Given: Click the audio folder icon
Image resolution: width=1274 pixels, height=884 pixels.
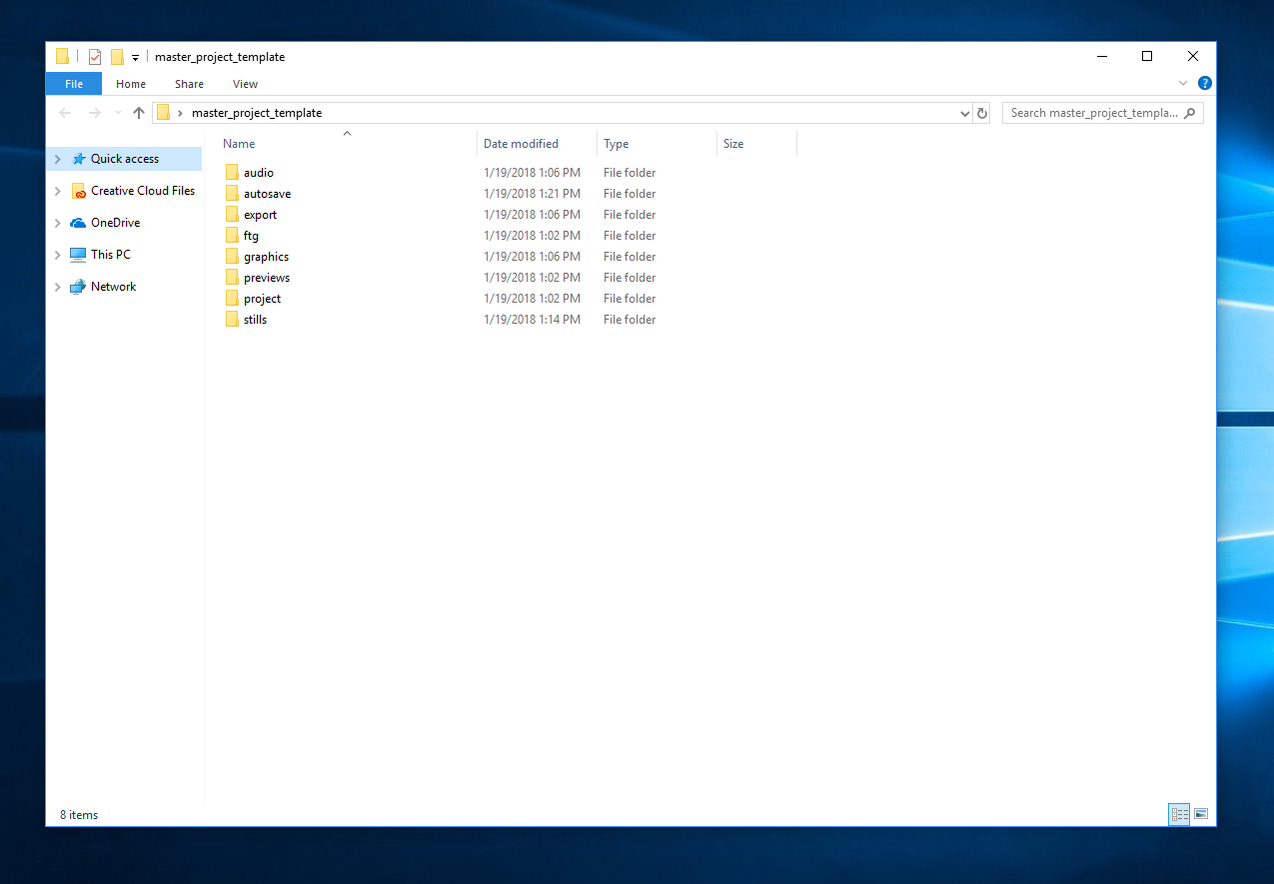Looking at the screenshot, I should point(232,173).
